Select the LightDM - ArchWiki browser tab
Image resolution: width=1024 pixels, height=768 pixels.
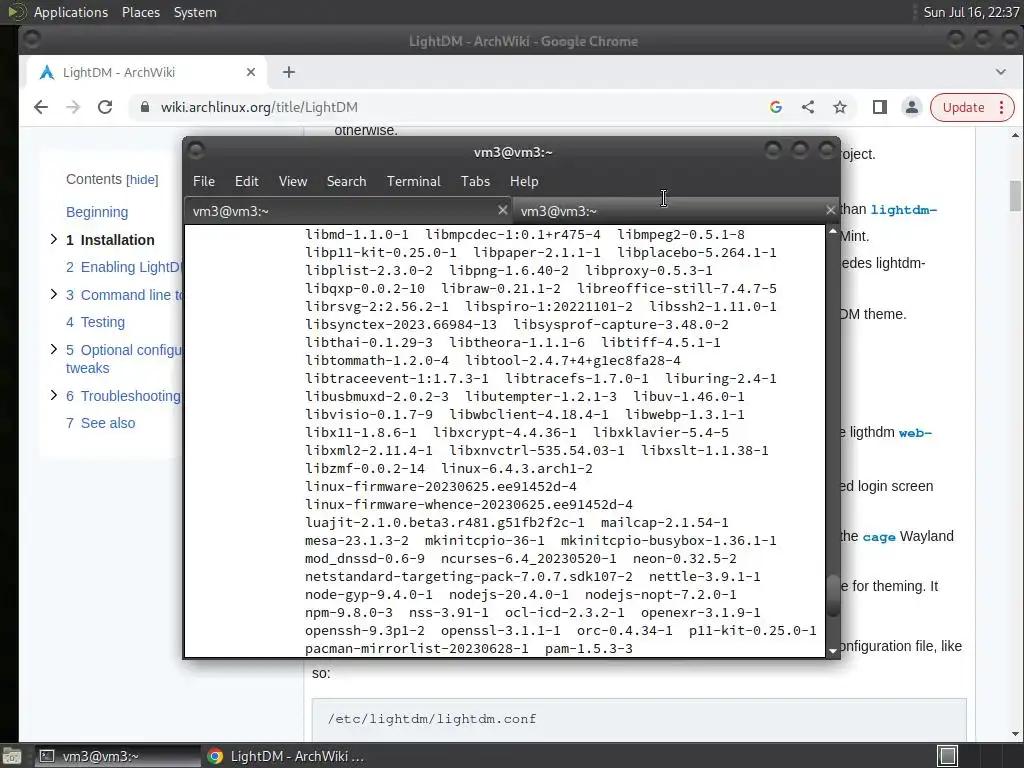click(147, 72)
